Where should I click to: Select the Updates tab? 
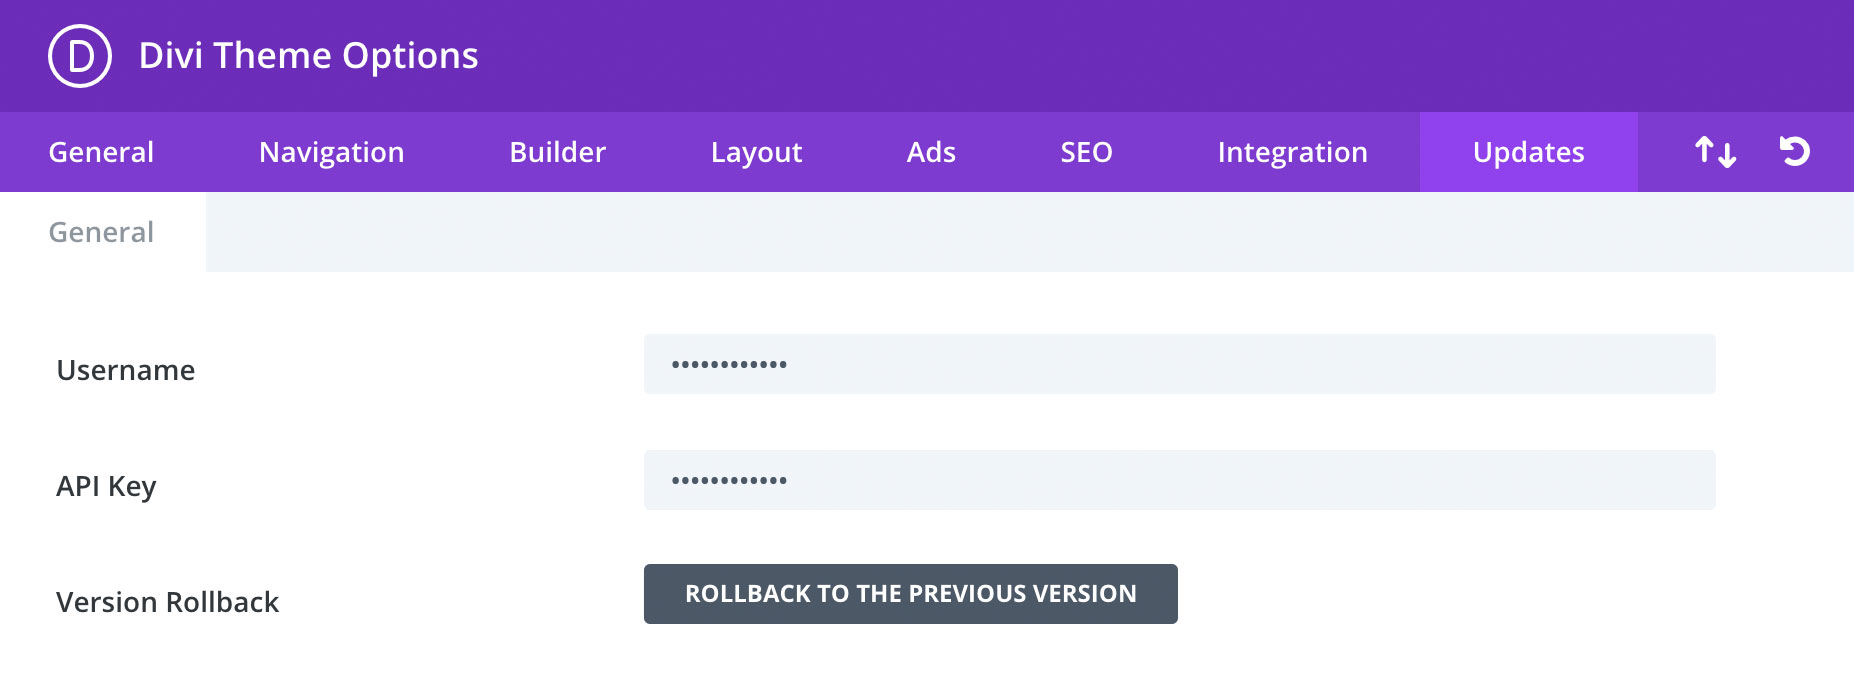pyautogui.click(x=1529, y=152)
